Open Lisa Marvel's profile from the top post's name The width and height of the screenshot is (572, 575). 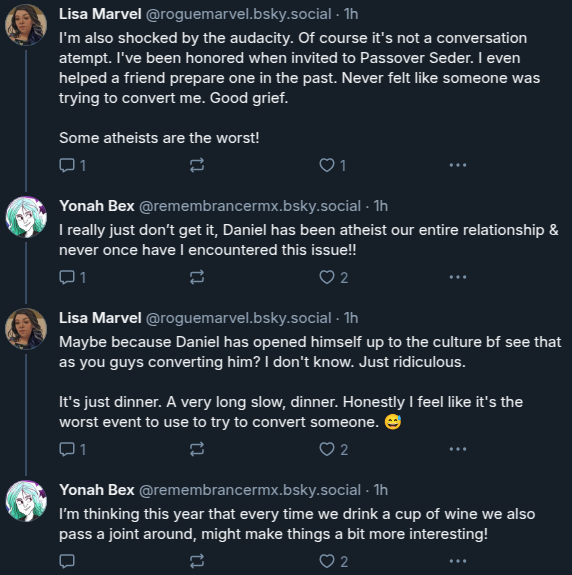click(x=100, y=14)
